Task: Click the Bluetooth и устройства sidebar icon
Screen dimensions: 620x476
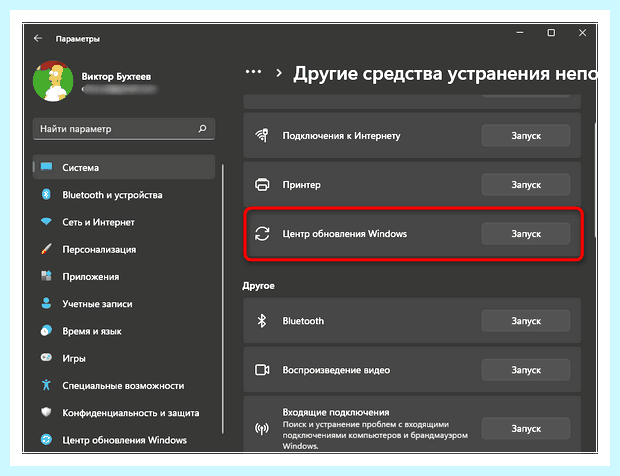Action: 46,194
